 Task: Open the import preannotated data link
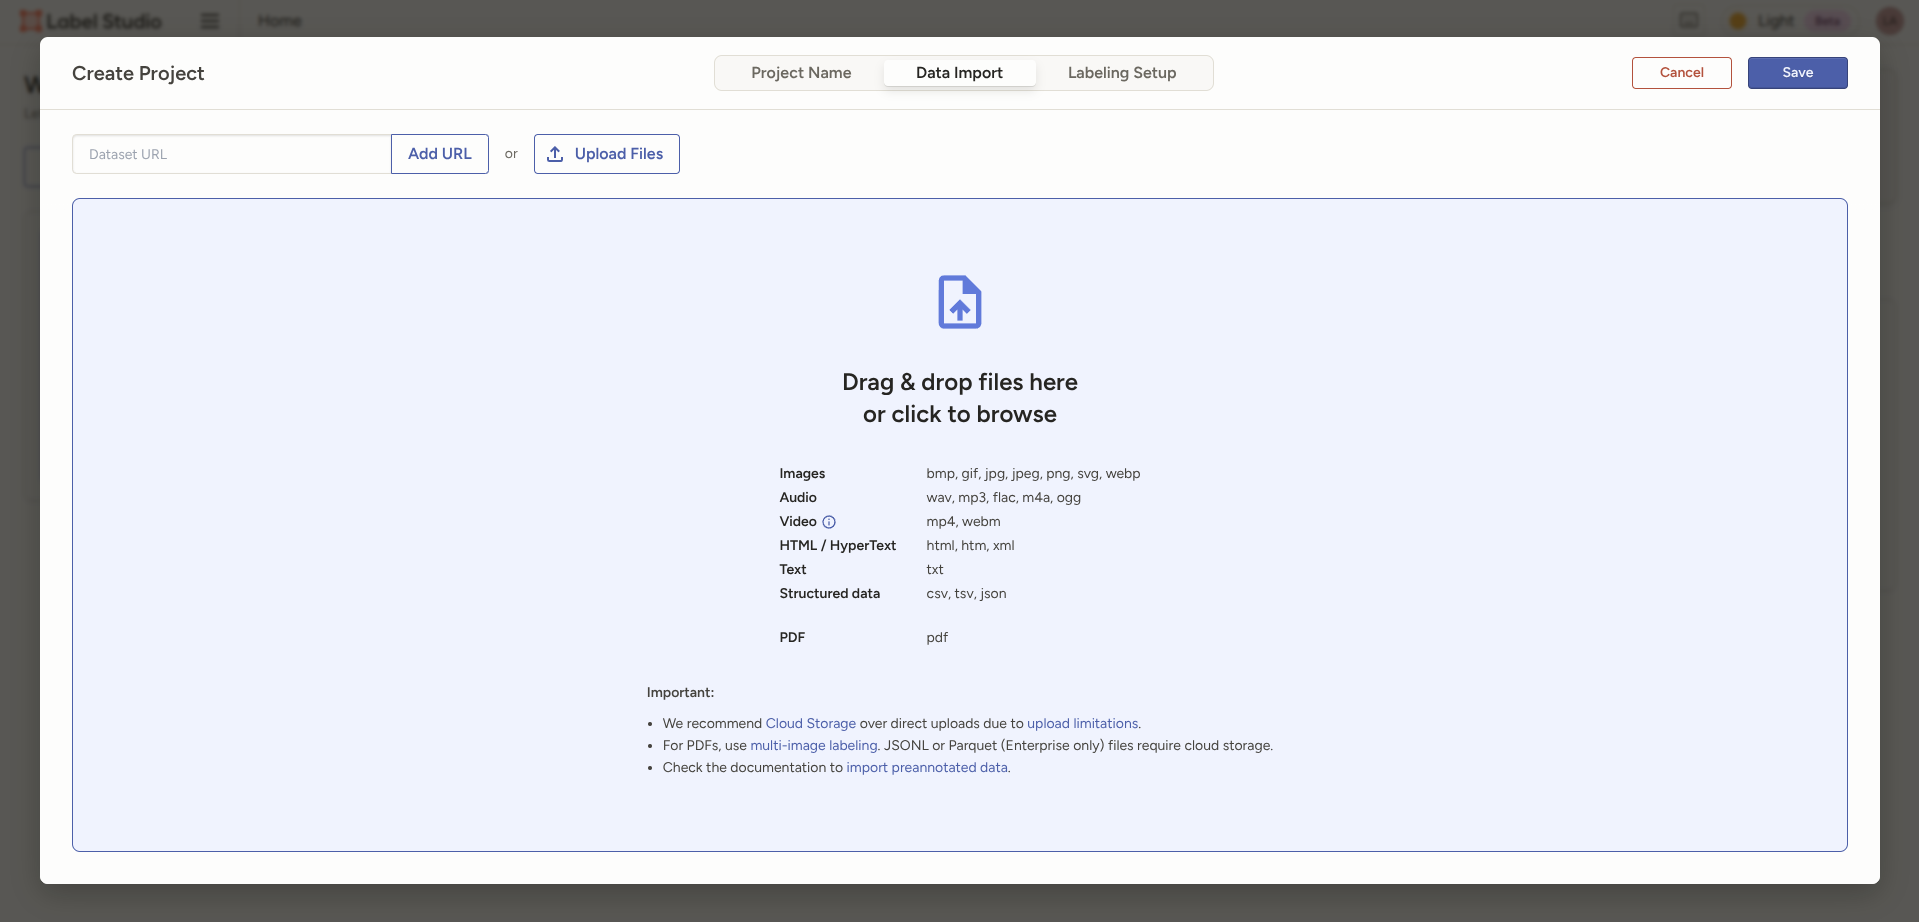pyautogui.click(x=927, y=768)
